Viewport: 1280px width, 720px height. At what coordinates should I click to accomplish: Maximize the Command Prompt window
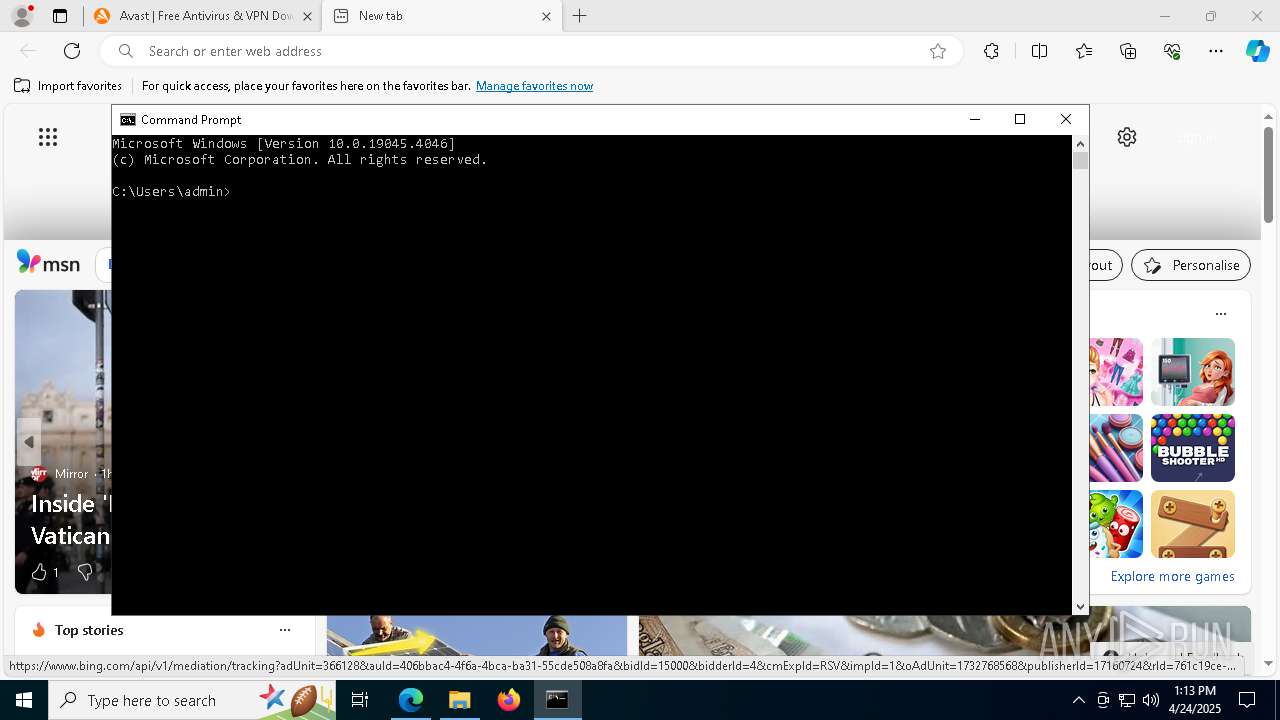1020,119
